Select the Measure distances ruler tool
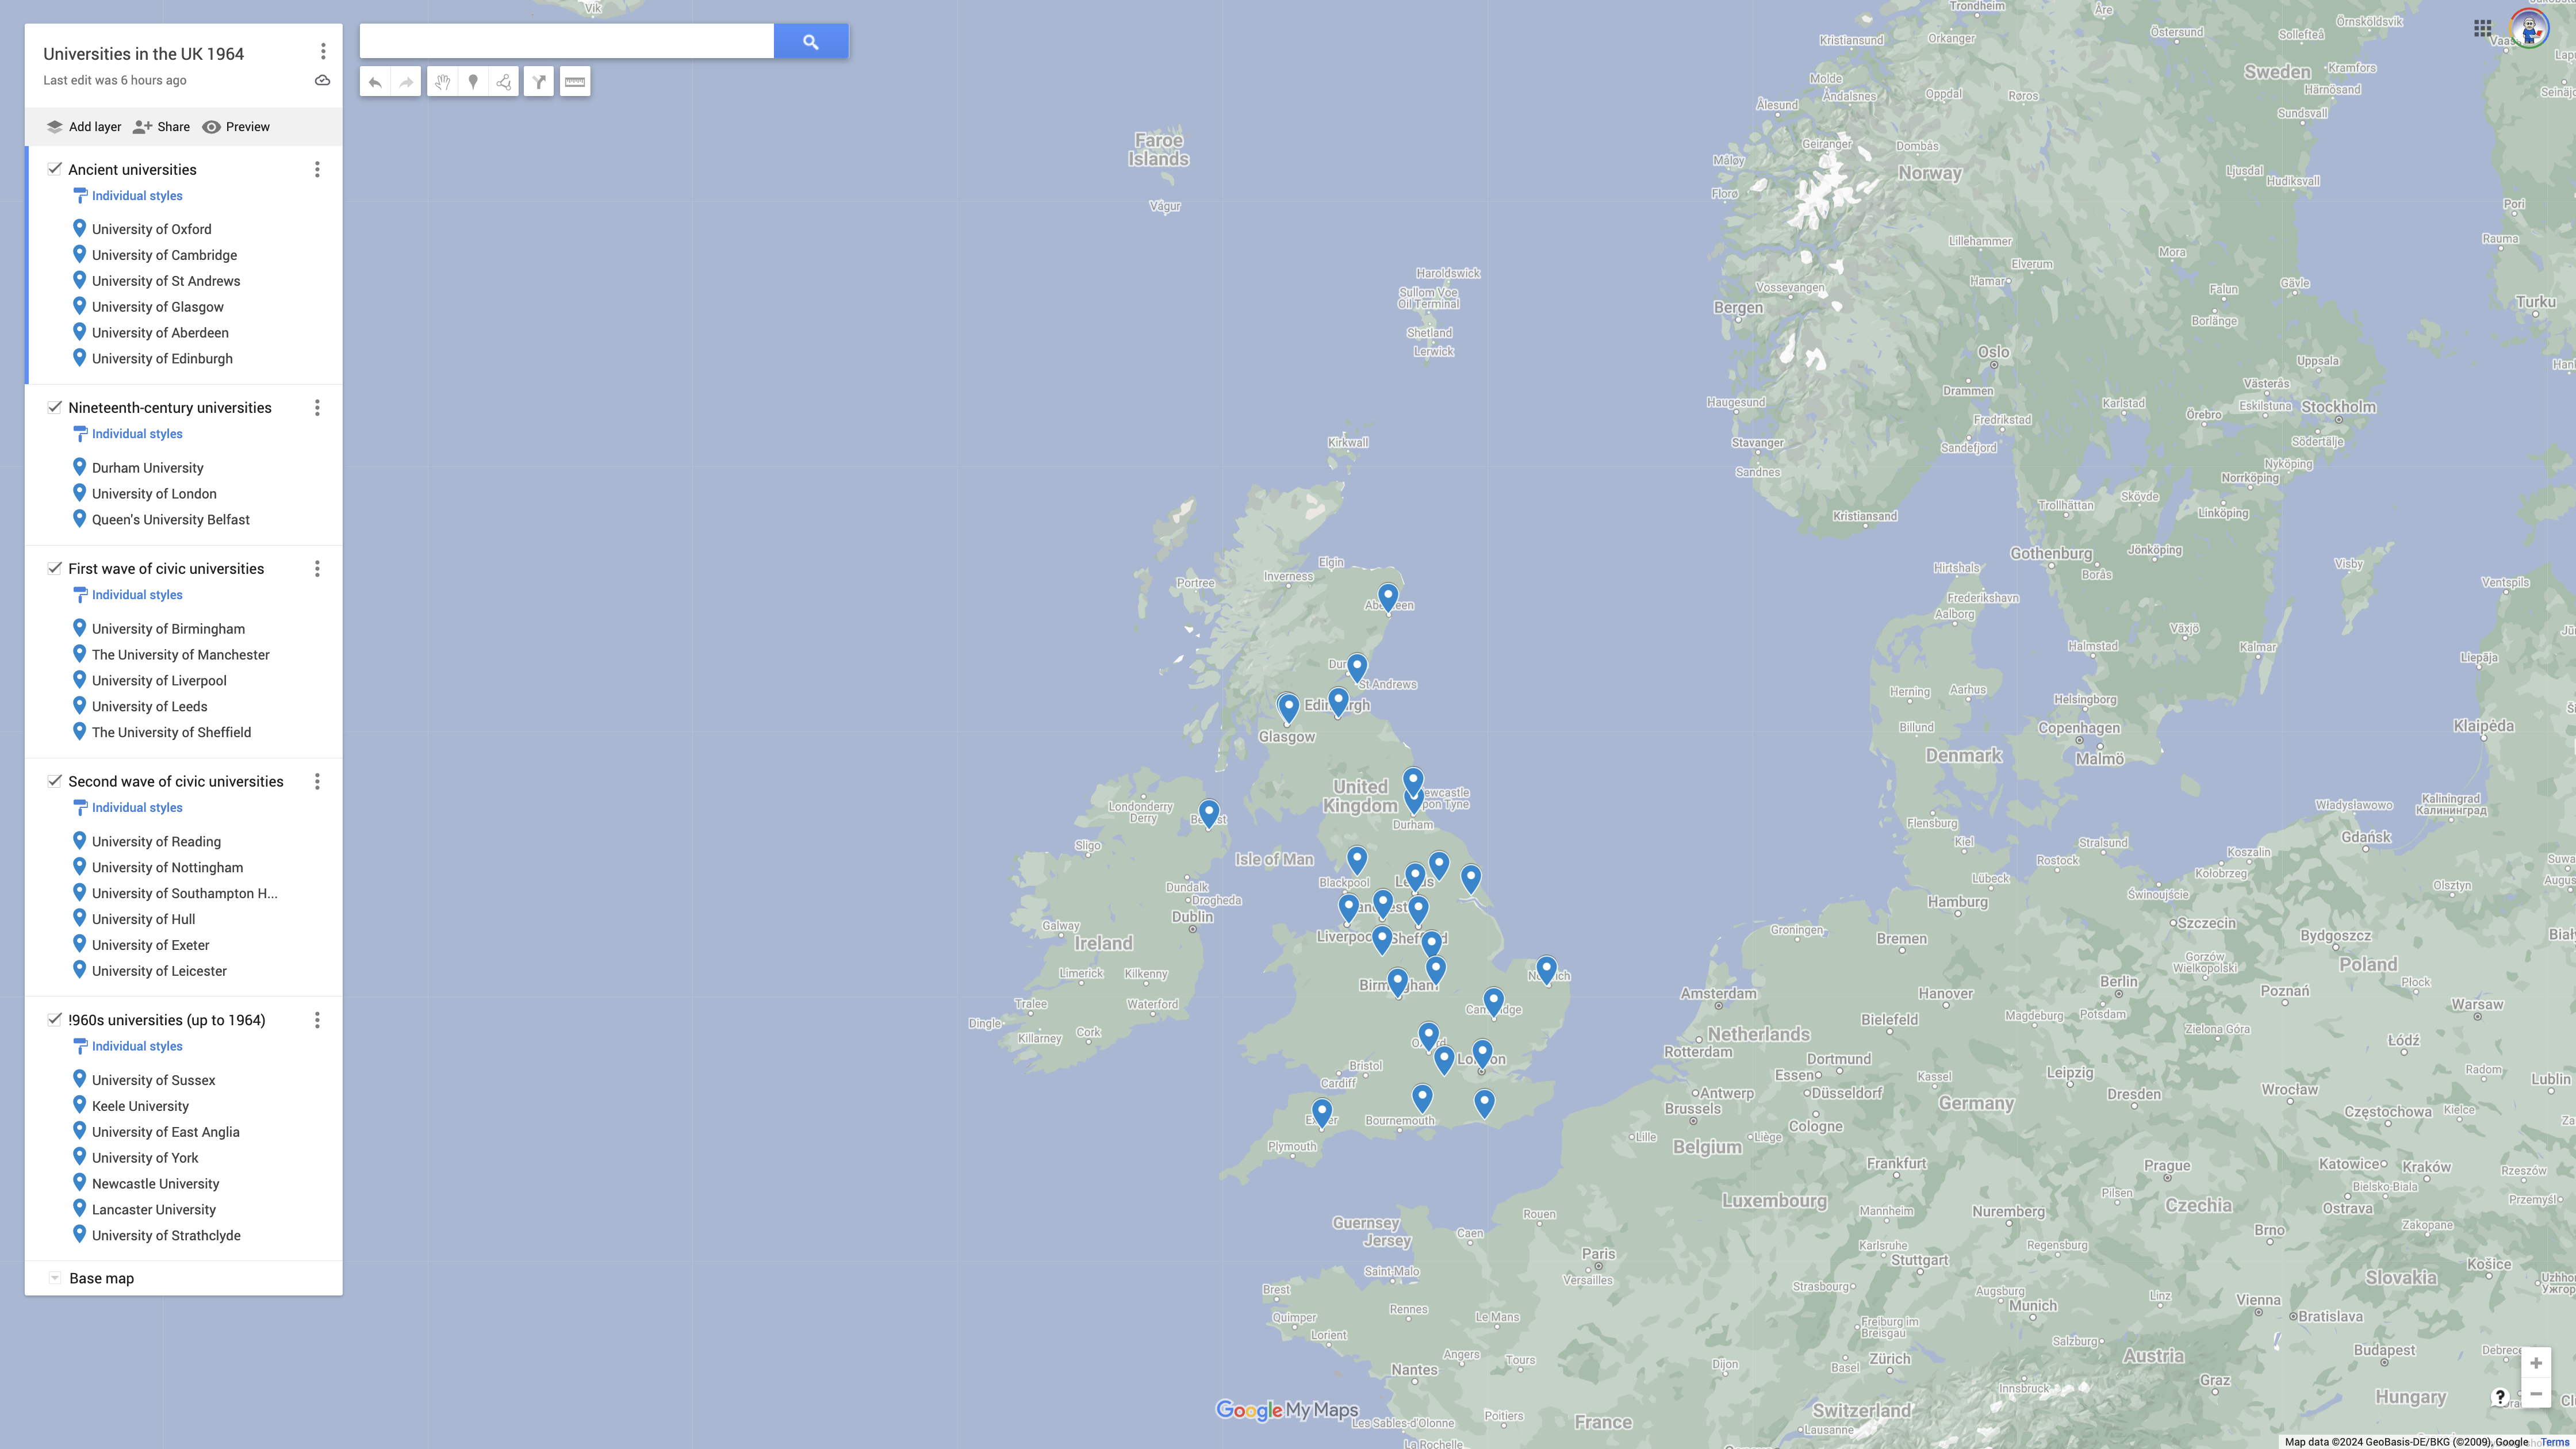 (x=575, y=82)
